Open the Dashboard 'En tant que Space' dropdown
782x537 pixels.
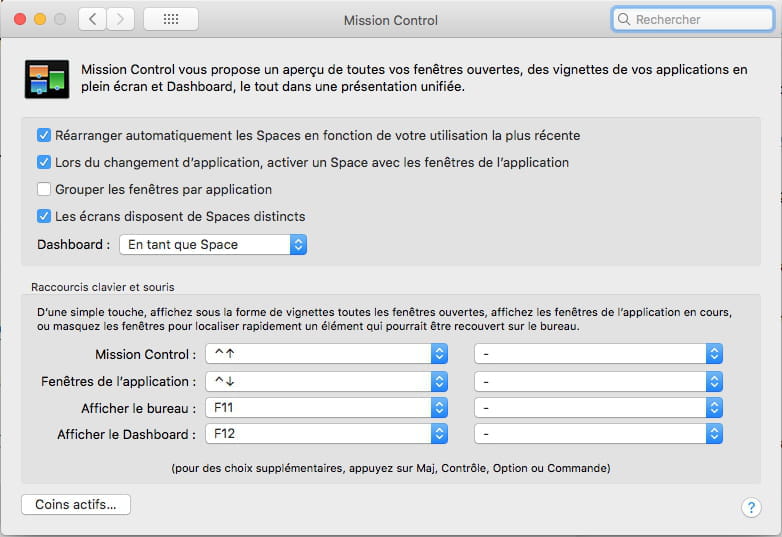213,244
